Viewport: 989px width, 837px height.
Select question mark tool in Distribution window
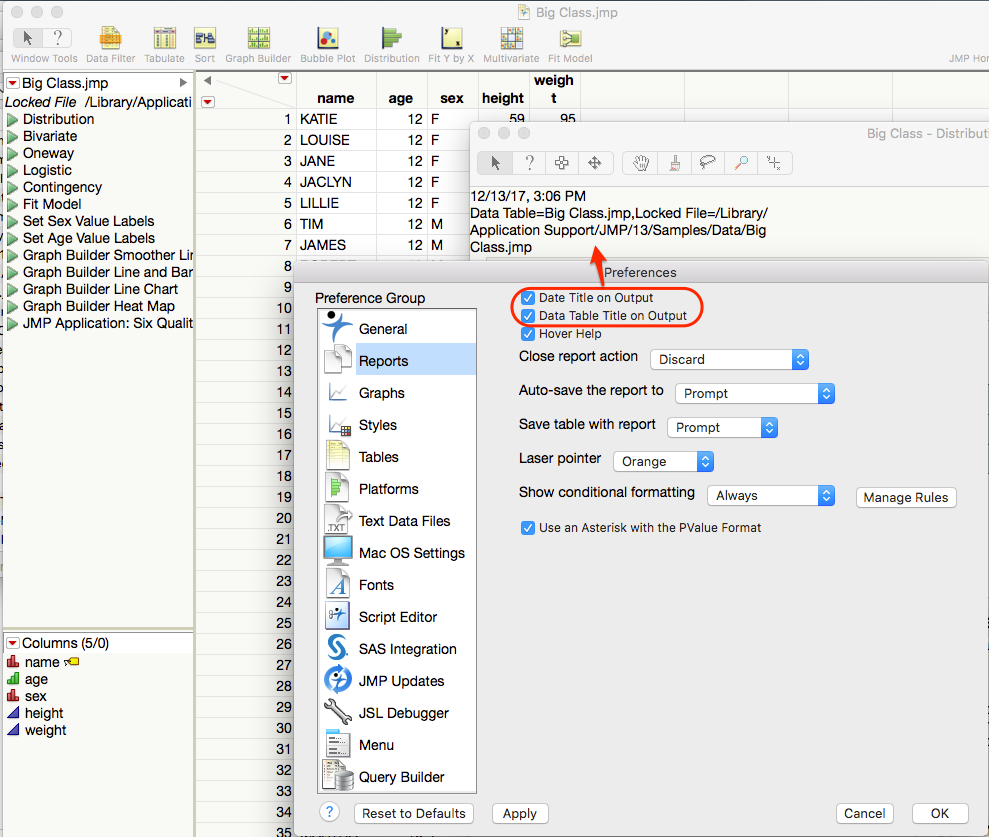coord(529,163)
